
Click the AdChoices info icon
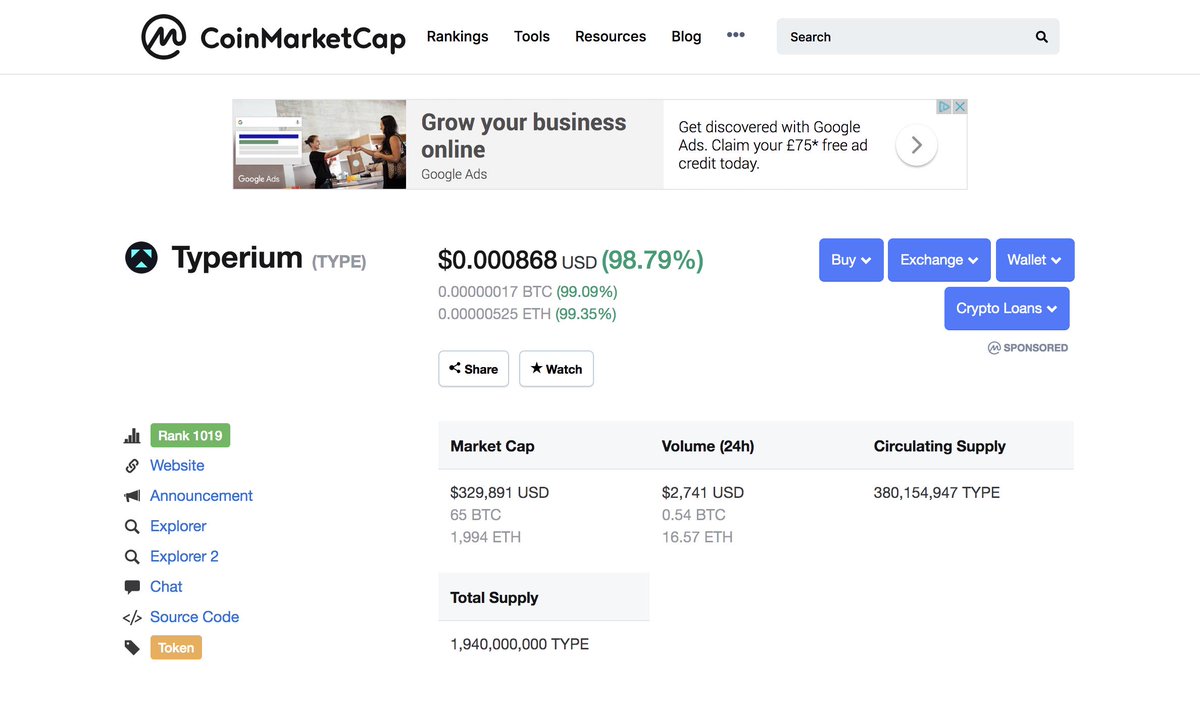click(x=943, y=107)
